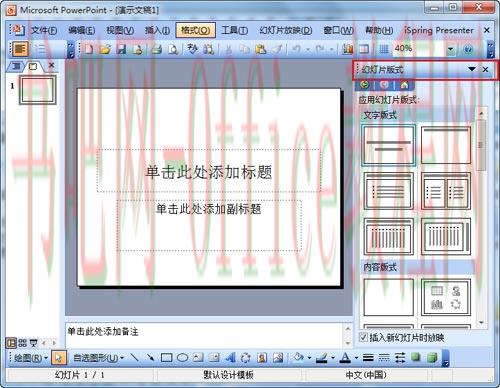Click the blue Help question mark icon
Screen dimensions: 500x388
[x=468, y=49]
